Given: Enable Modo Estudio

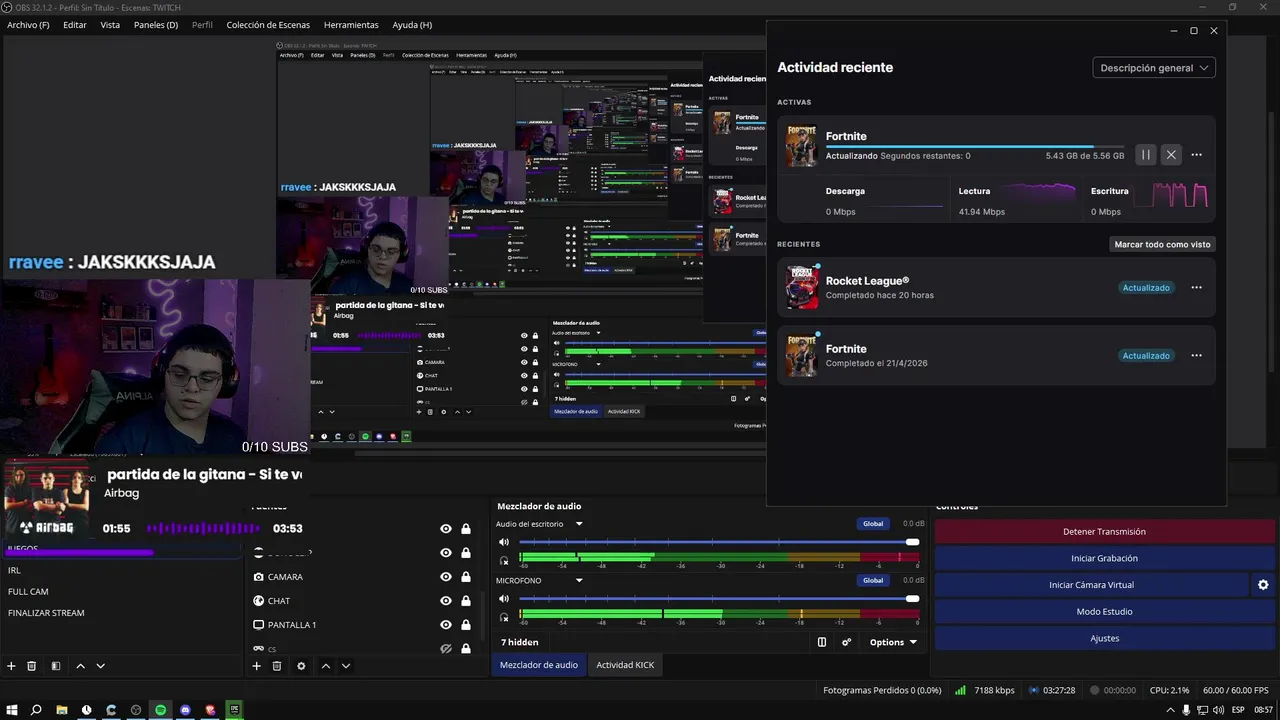Looking at the screenshot, I should click(1104, 611).
